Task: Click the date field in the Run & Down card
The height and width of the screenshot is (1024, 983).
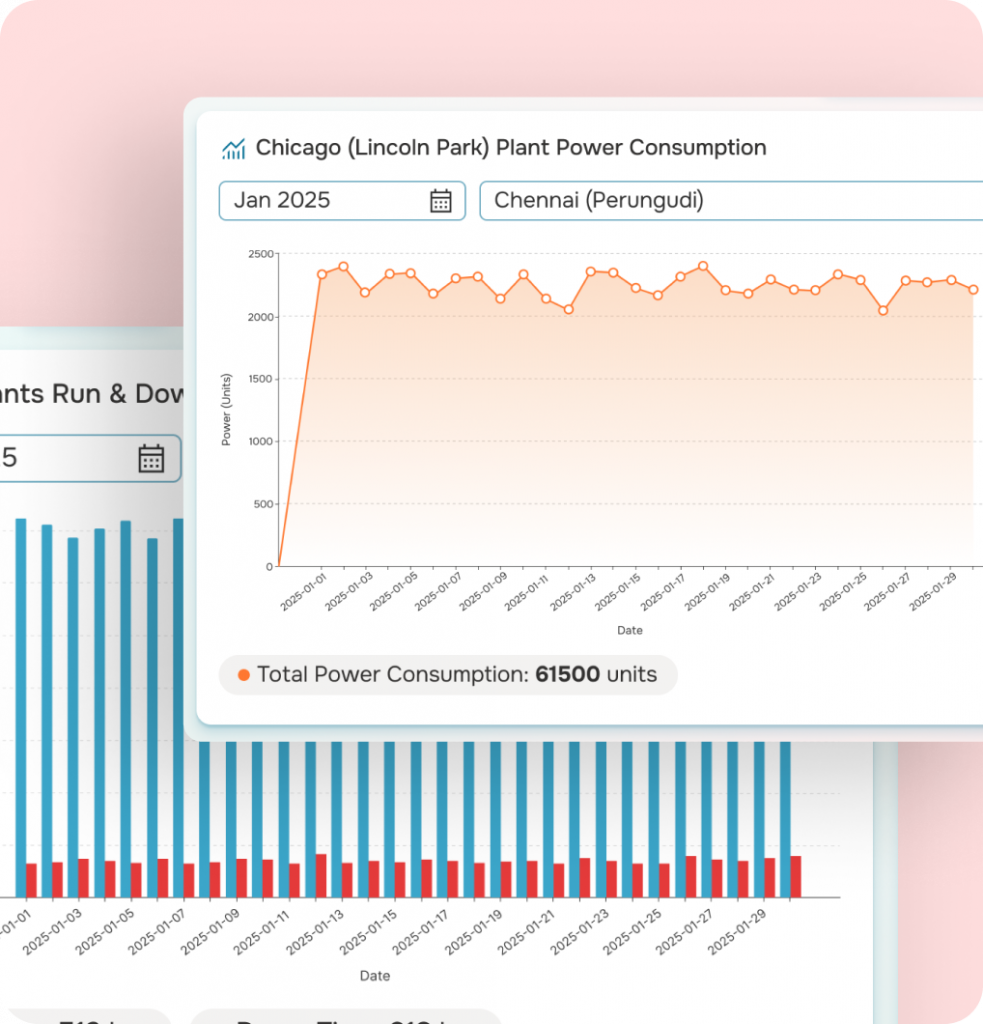Action: tap(90, 458)
